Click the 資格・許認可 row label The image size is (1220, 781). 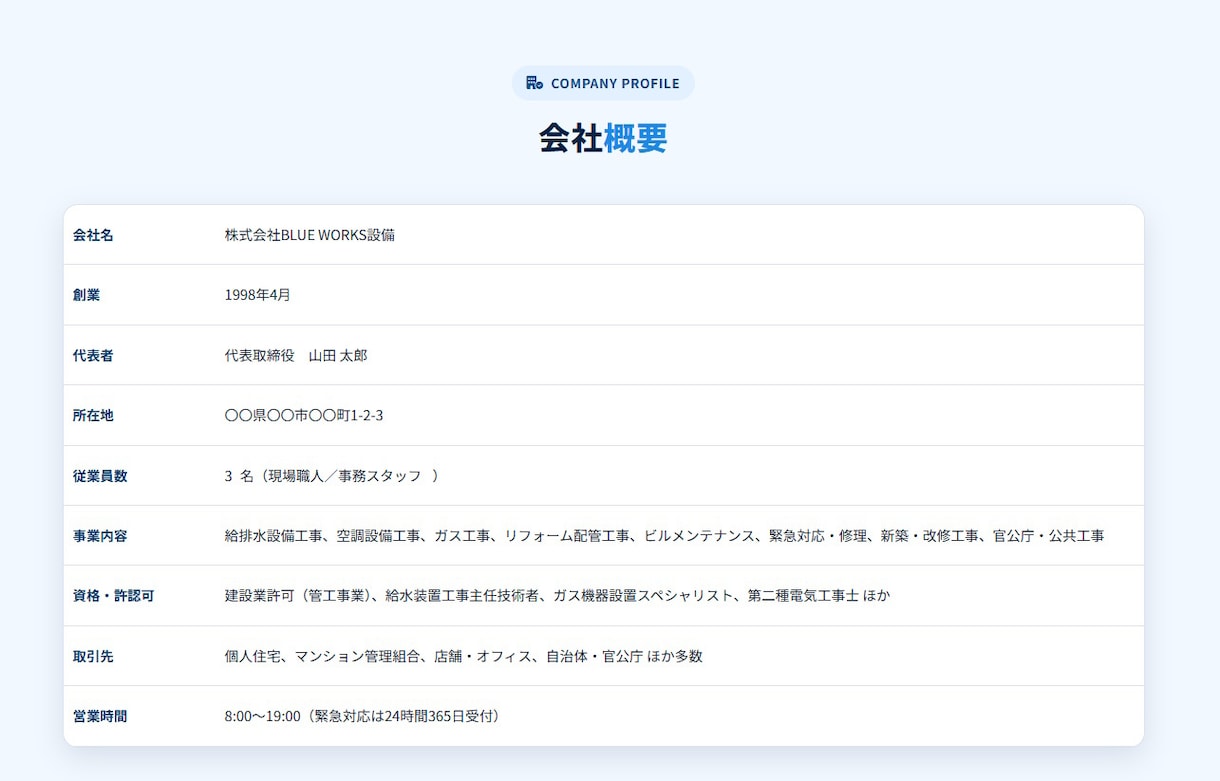pos(114,596)
